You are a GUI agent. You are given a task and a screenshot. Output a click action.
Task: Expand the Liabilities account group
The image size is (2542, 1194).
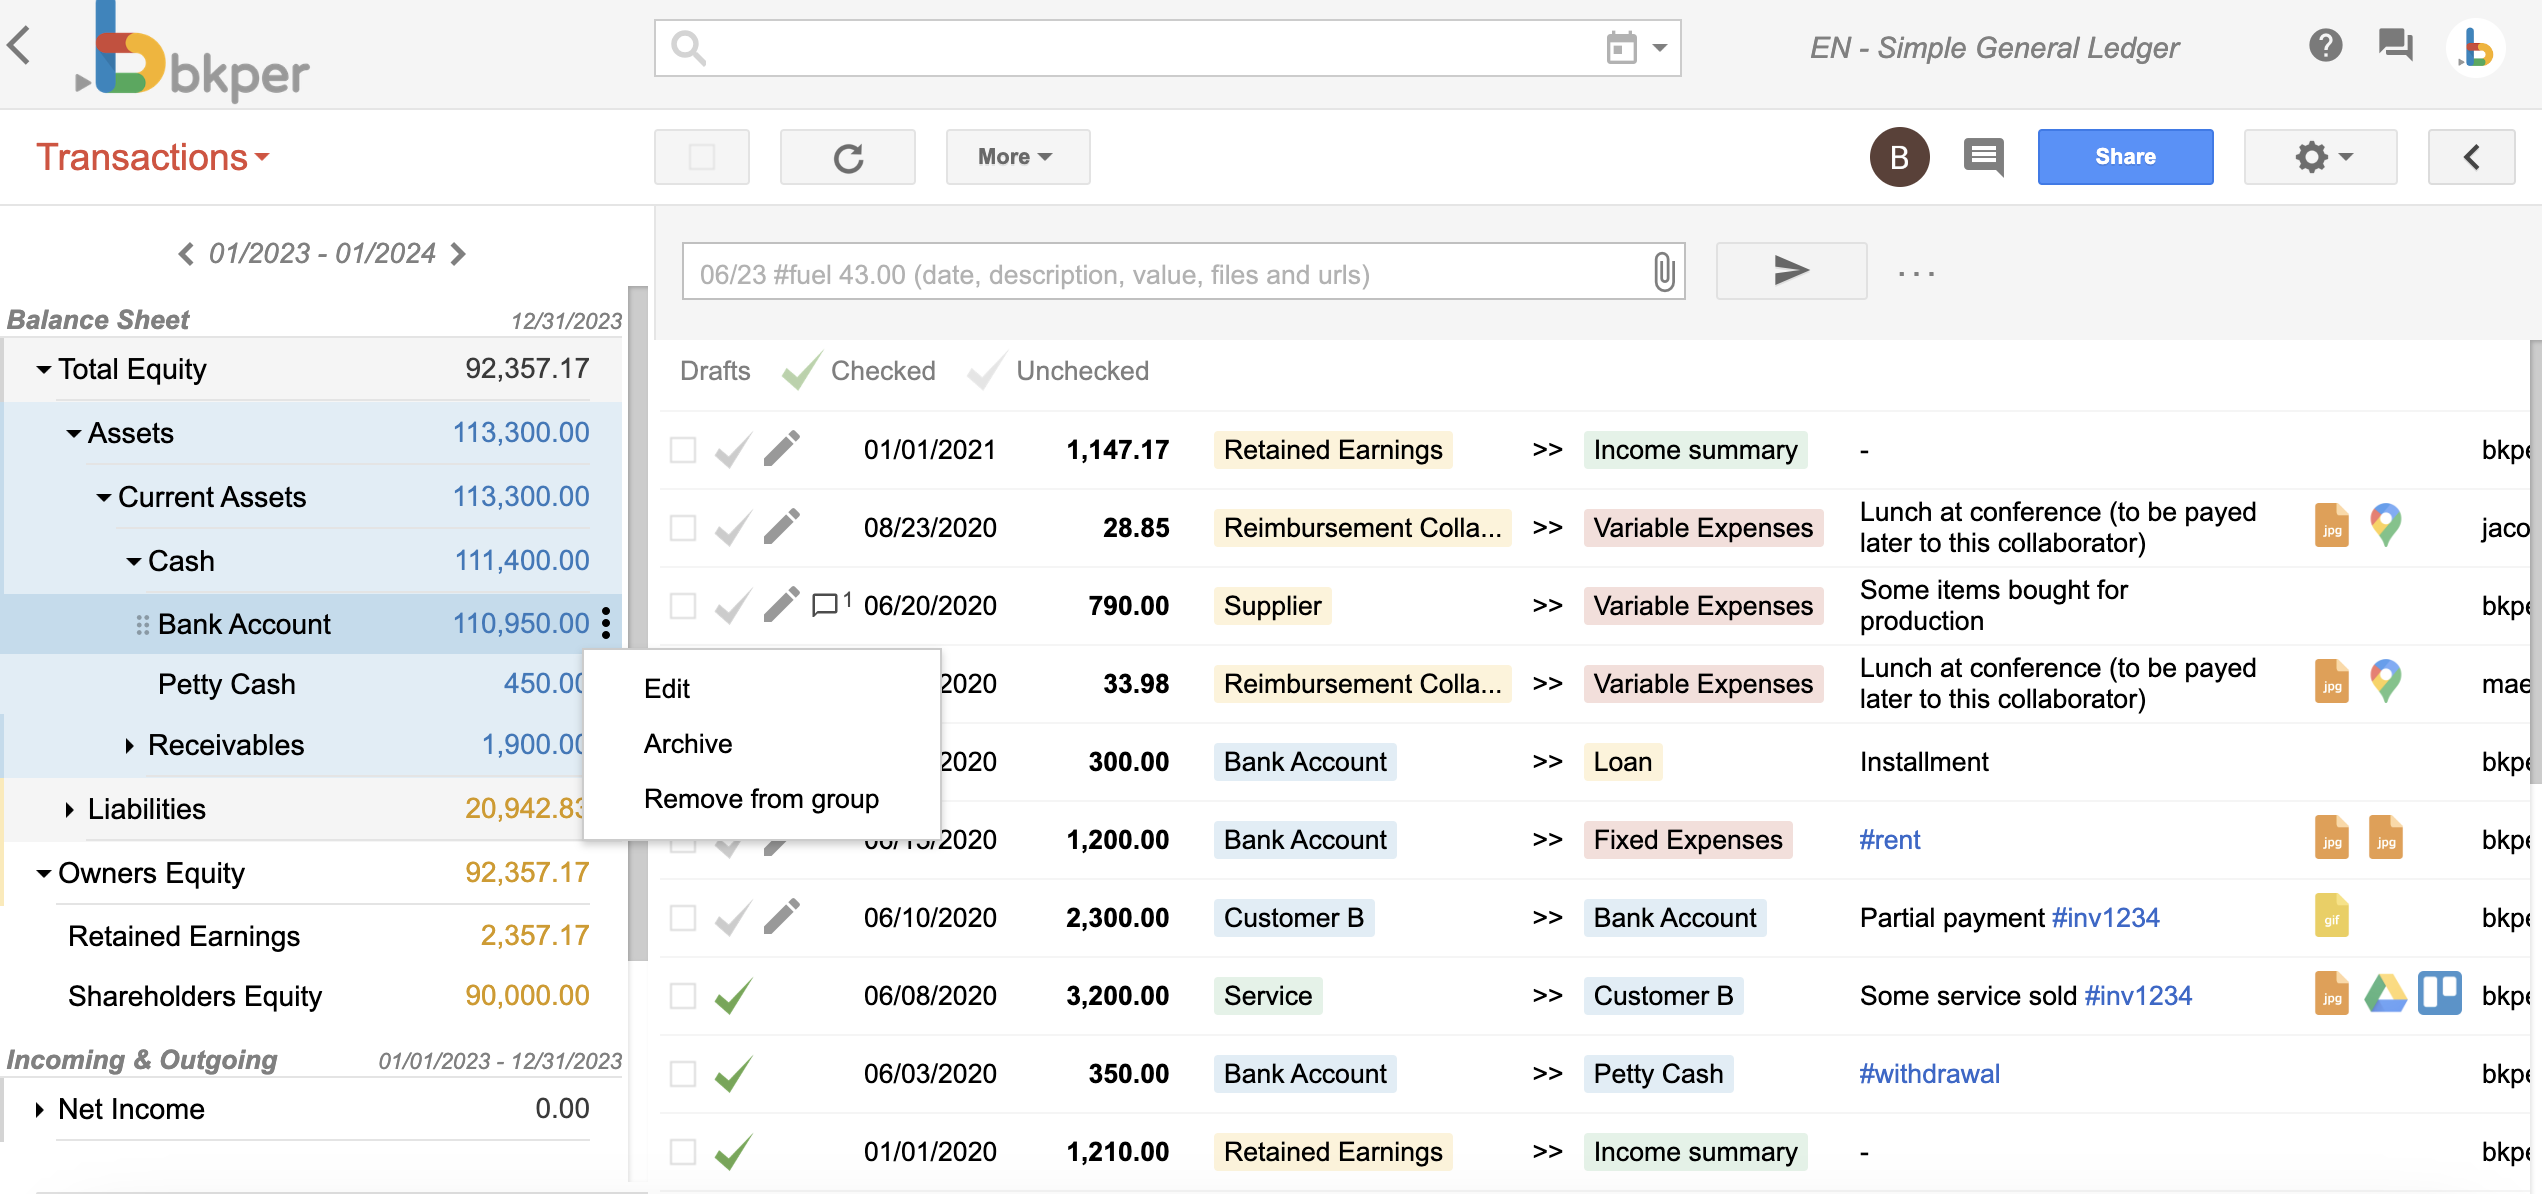[69, 809]
